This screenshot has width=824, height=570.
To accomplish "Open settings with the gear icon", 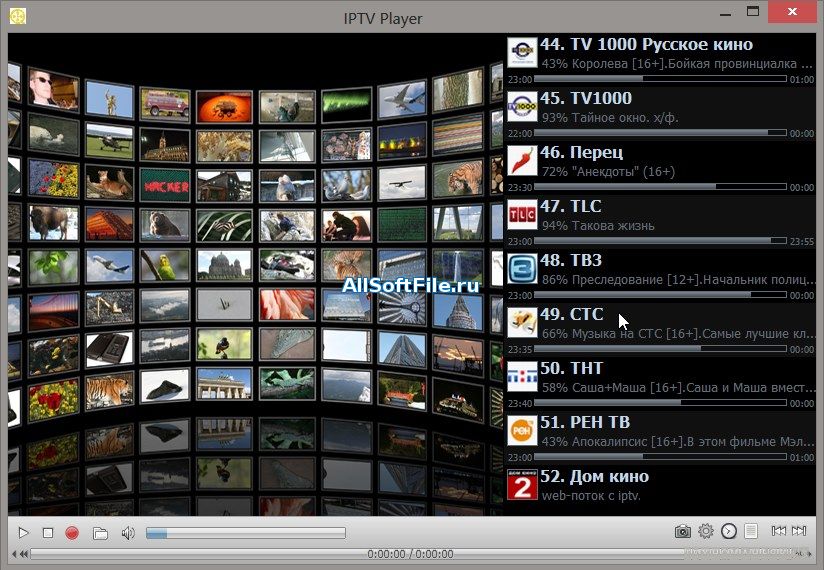I will coord(706,531).
